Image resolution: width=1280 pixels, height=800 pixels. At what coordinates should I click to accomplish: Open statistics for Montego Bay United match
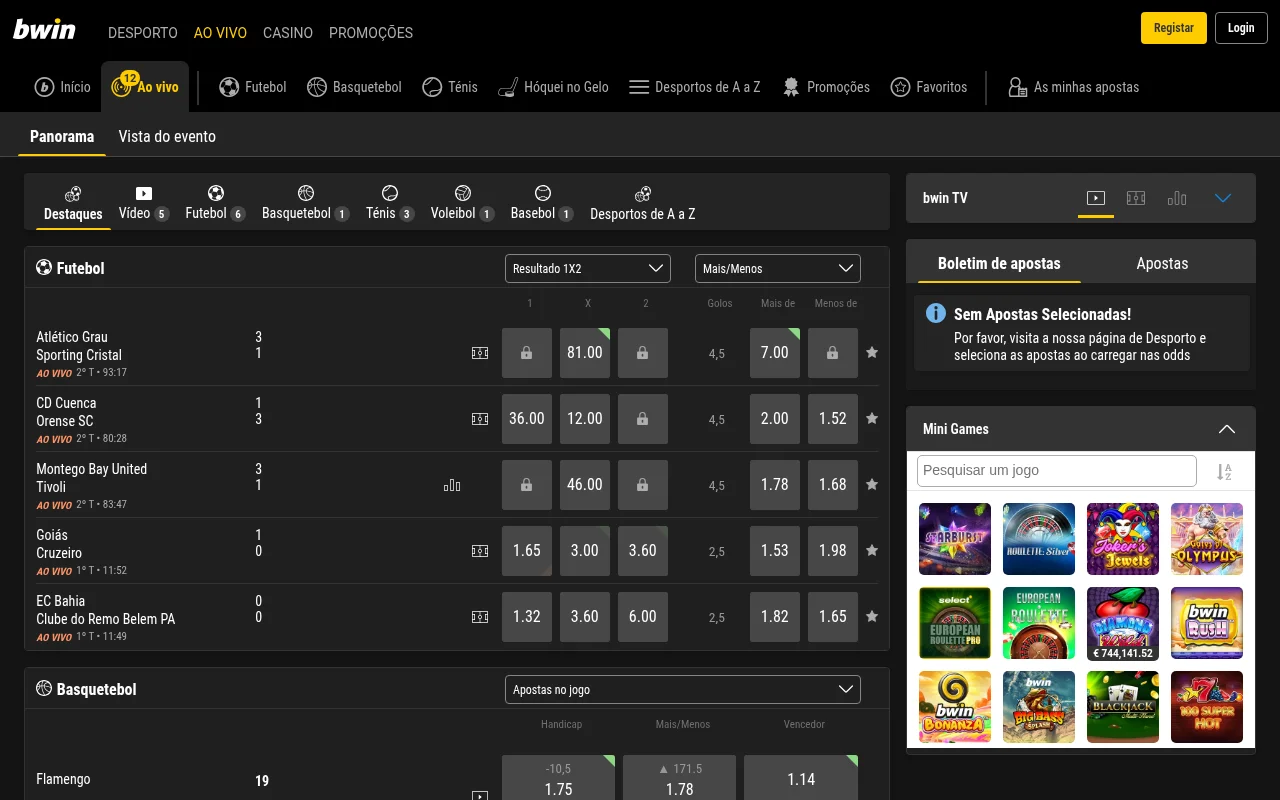[452, 485]
